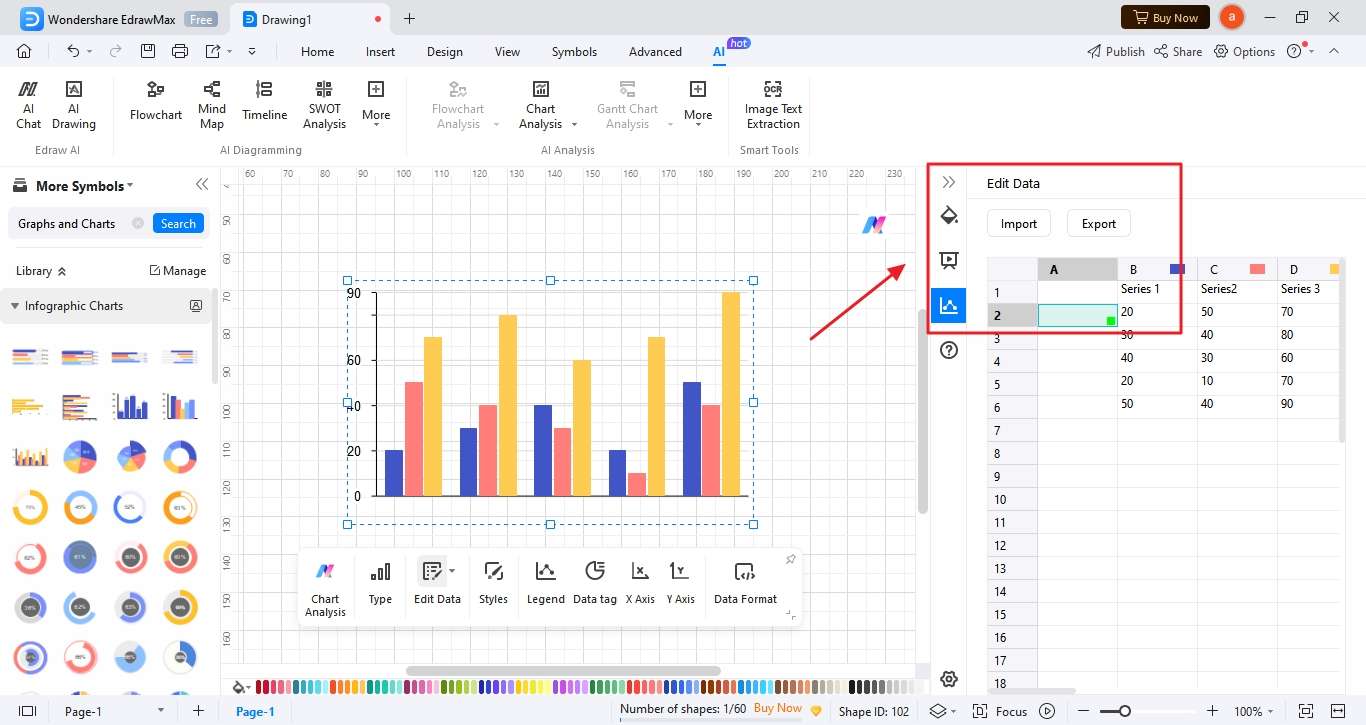This screenshot has width=1366, height=725.
Task: Open the presentation panel icon
Action: pos(949,260)
